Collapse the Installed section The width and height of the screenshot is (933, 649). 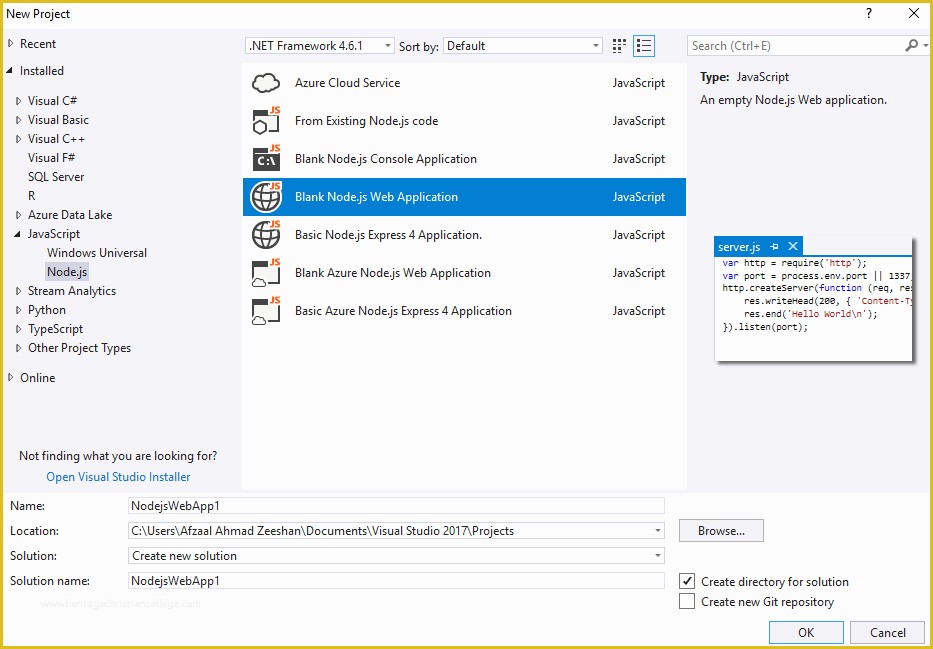point(10,71)
